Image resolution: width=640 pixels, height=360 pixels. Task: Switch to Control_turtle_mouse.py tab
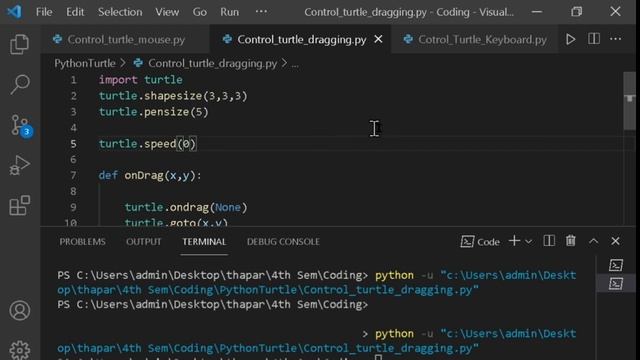[x=125, y=40]
